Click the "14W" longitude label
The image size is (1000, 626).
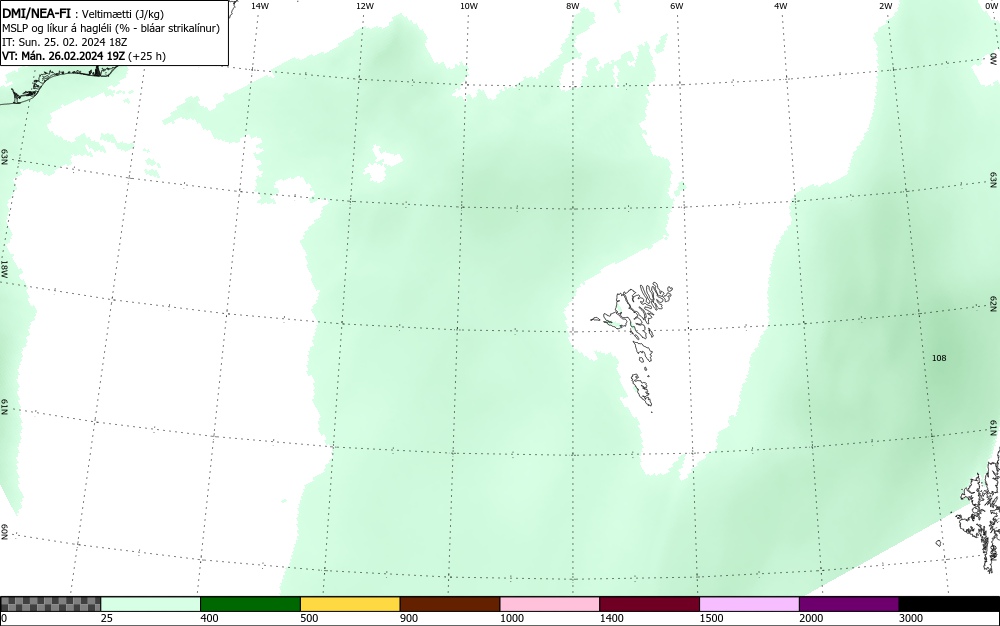click(x=260, y=6)
